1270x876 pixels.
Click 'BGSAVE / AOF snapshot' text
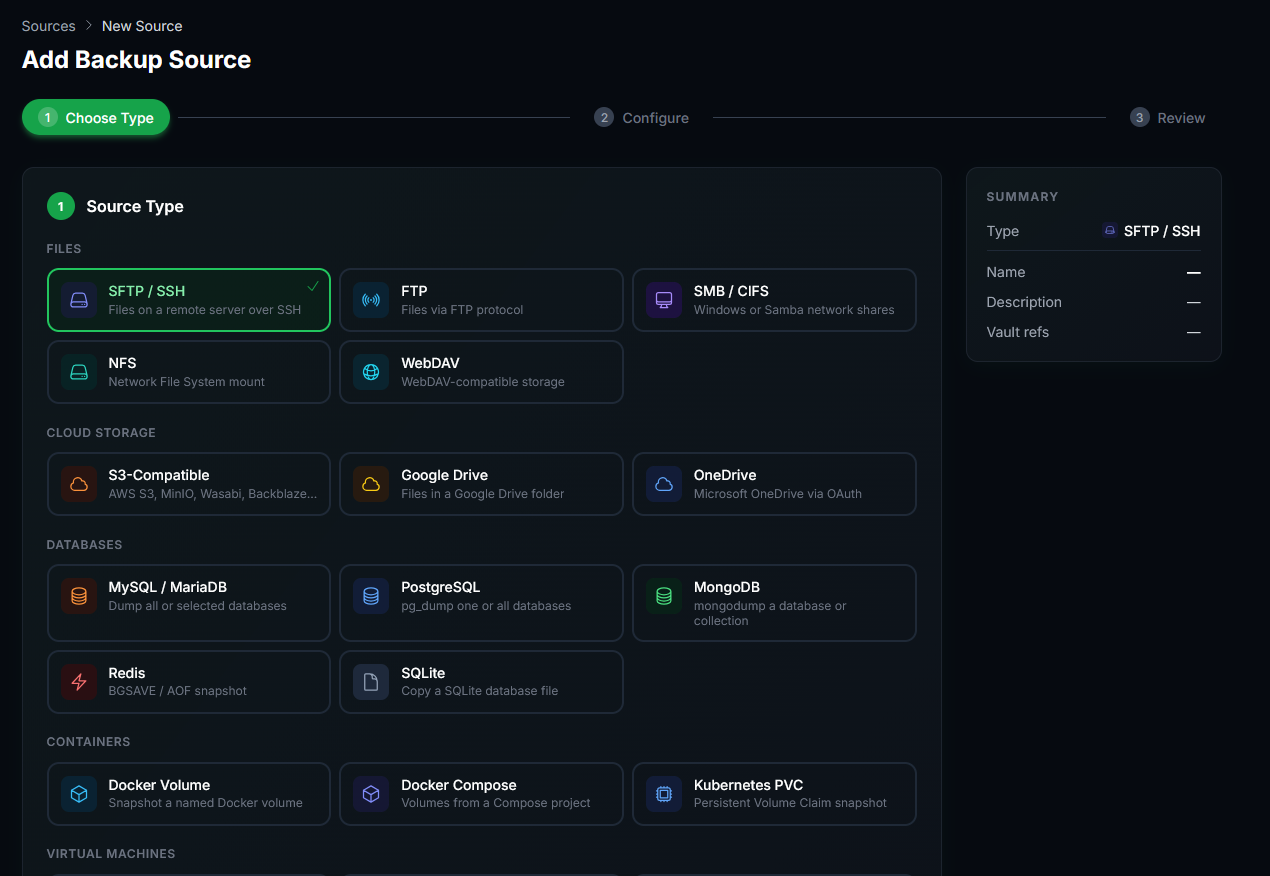177,691
